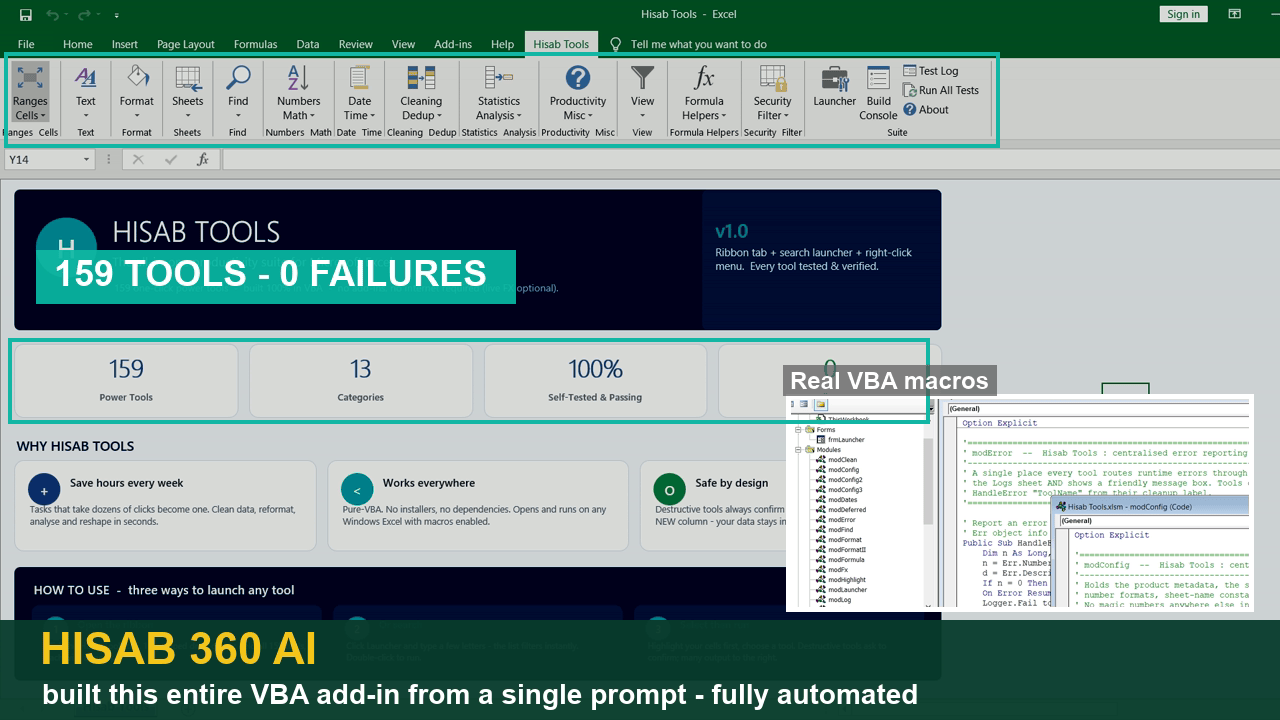
Task: Click the Hisab Tools ribbon tab
Action: coord(561,44)
